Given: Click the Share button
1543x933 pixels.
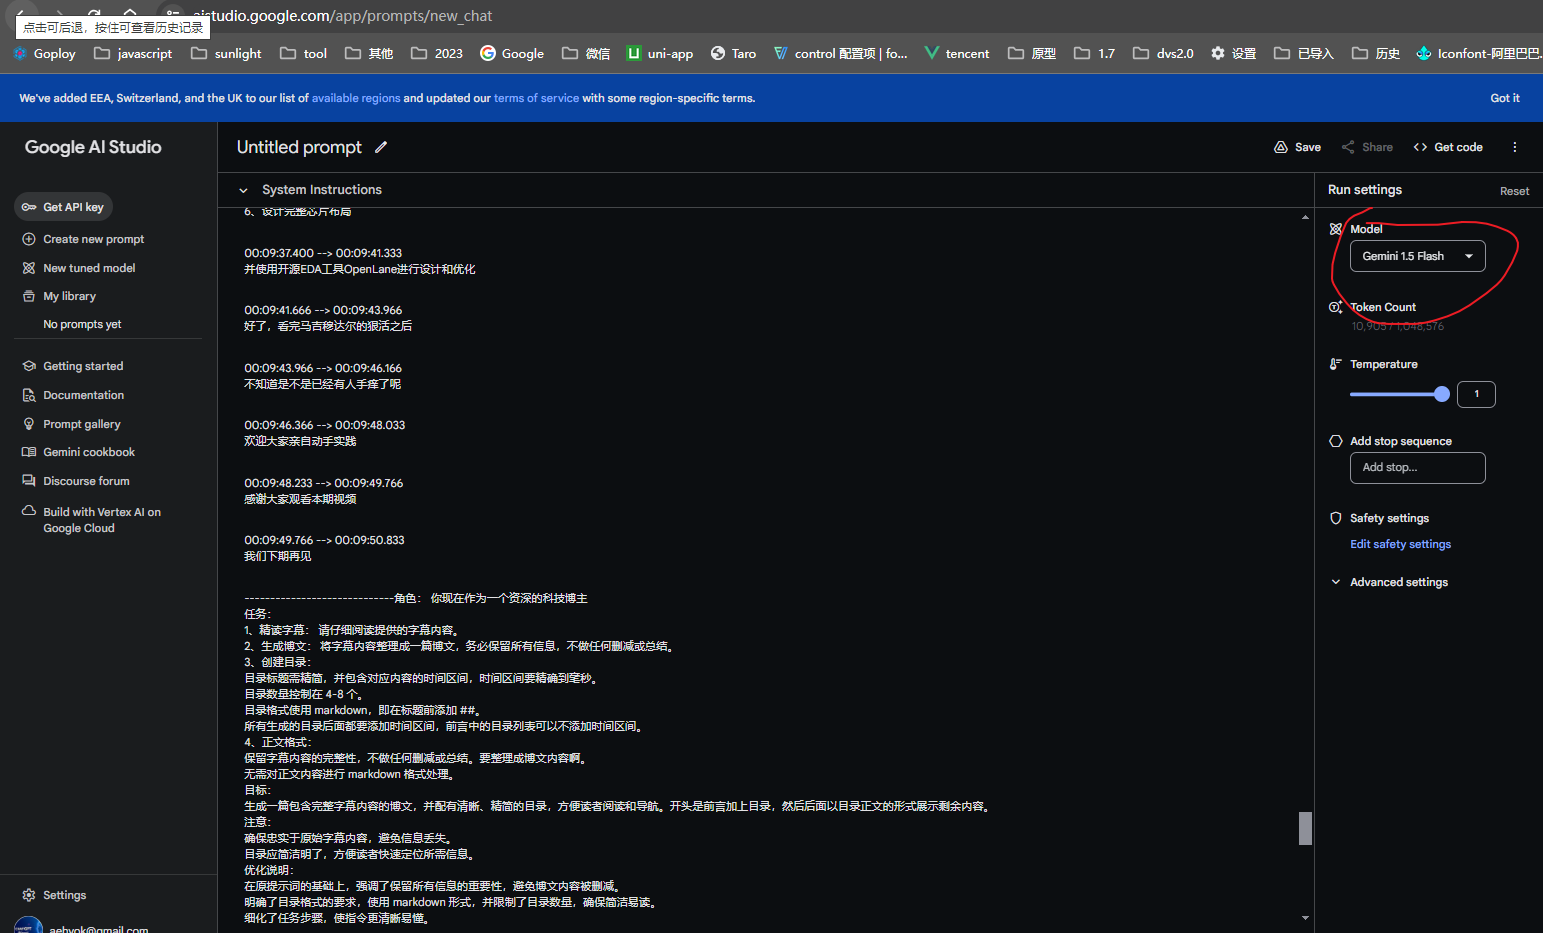Looking at the screenshot, I should (x=1367, y=147).
